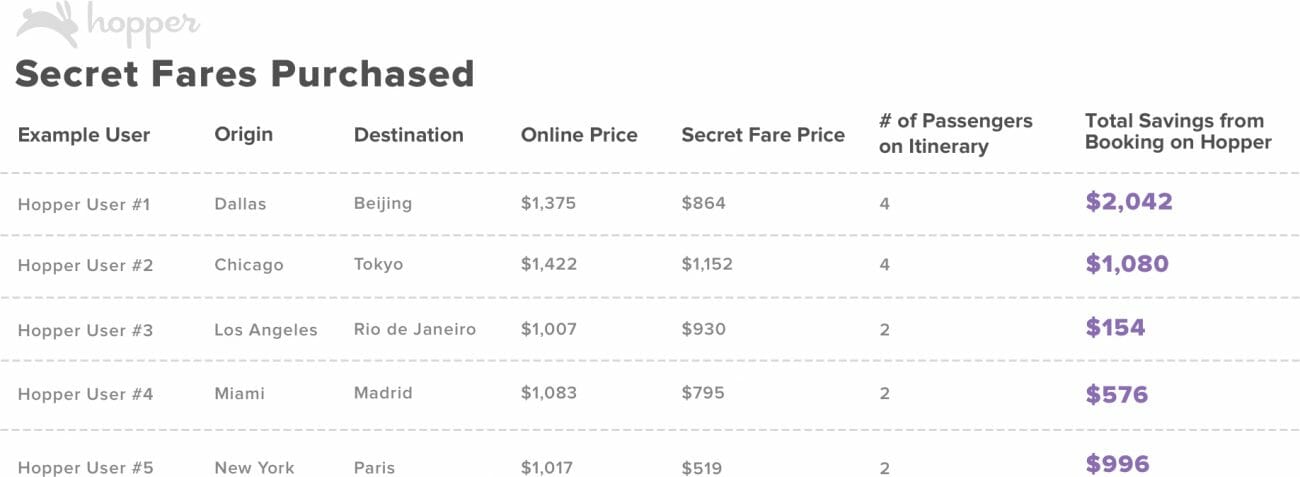Click the Example User column header
Screen dimensions: 1300x477
84,135
